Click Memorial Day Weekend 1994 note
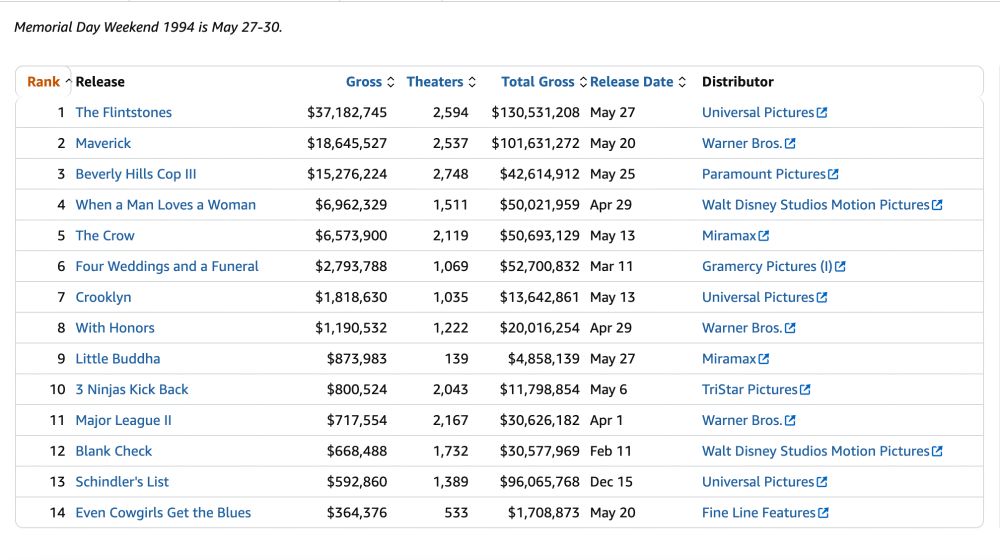Viewport: 1000px width, 560px height. (x=148, y=27)
